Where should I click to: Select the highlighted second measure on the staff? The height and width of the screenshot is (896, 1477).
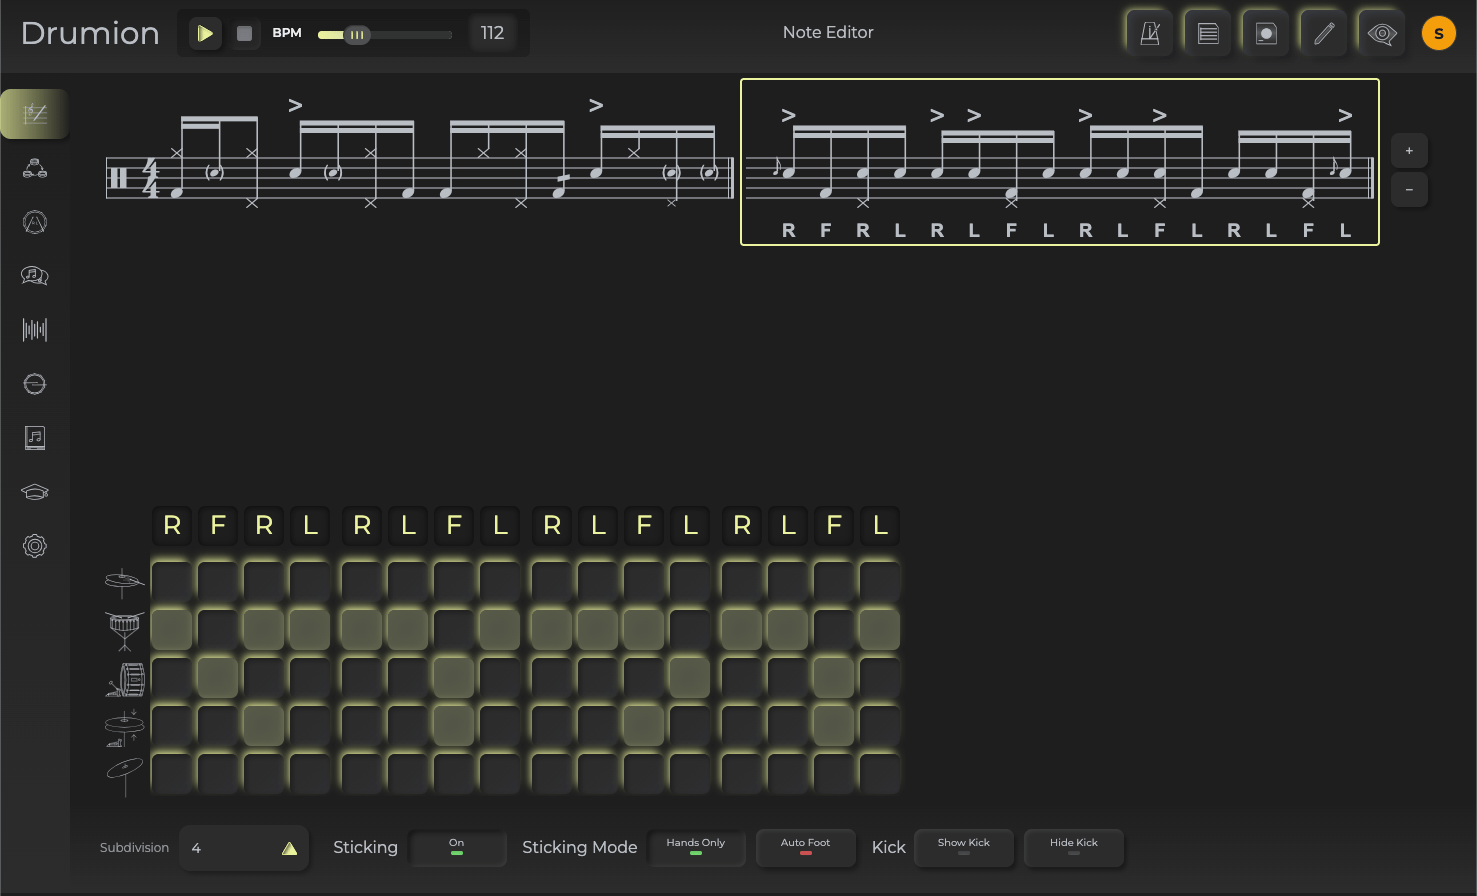pyautogui.click(x=1060, y=162)
